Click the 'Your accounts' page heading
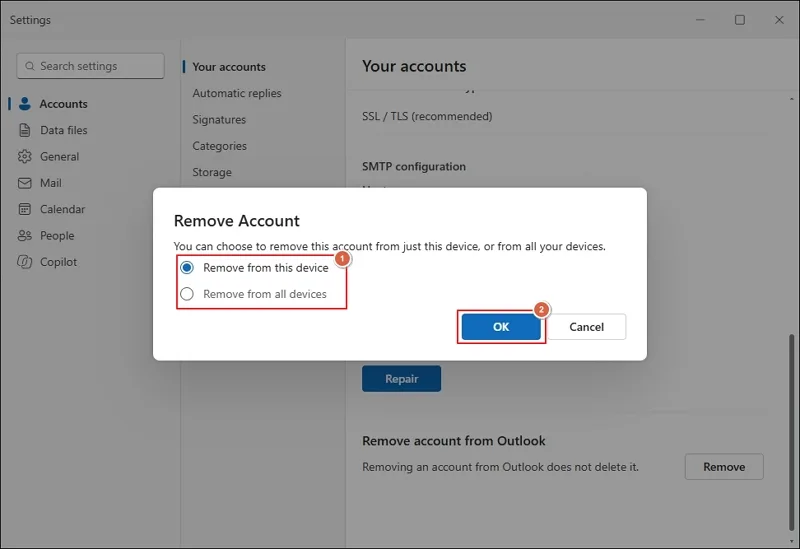Viewport: 800px width, 549px height. point(414,66)
